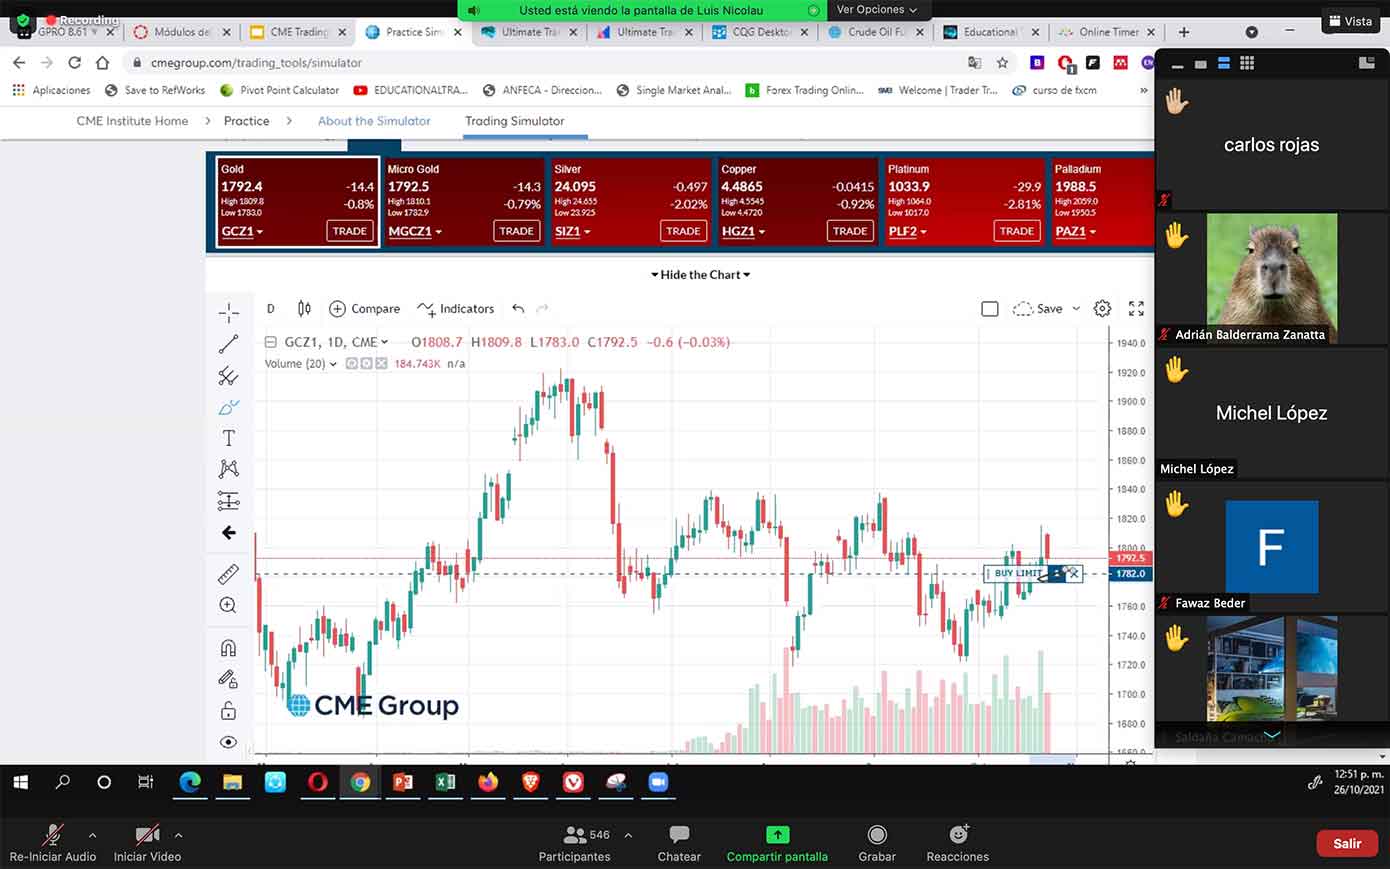Select the zoom in tool
Image resolution: width=1390 pixels, height=869 pixels.
228,605
